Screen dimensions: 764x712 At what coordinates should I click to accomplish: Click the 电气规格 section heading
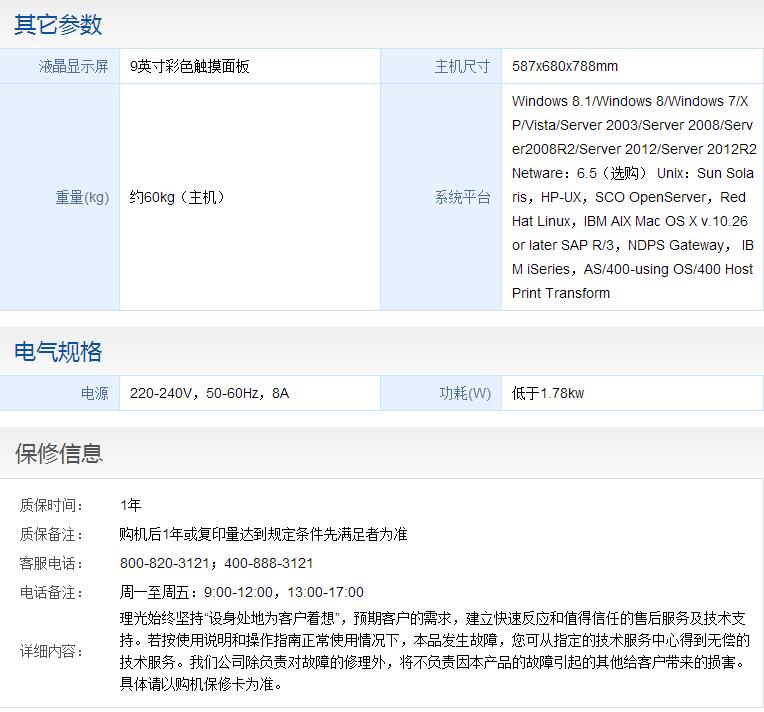pyautogui.click(x=58, y=352)
